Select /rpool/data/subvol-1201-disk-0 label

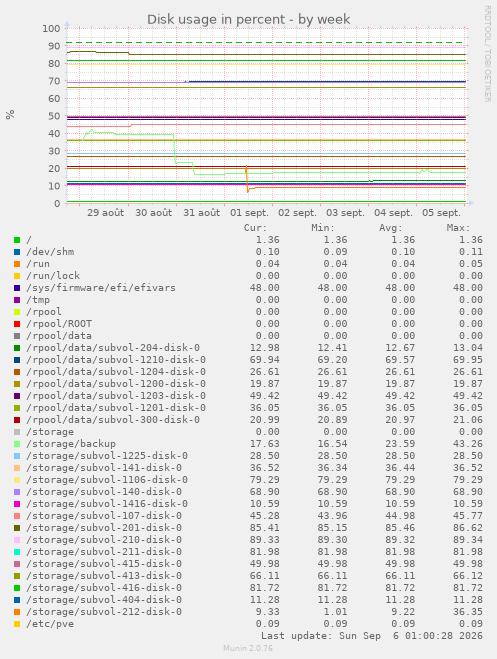116,408
